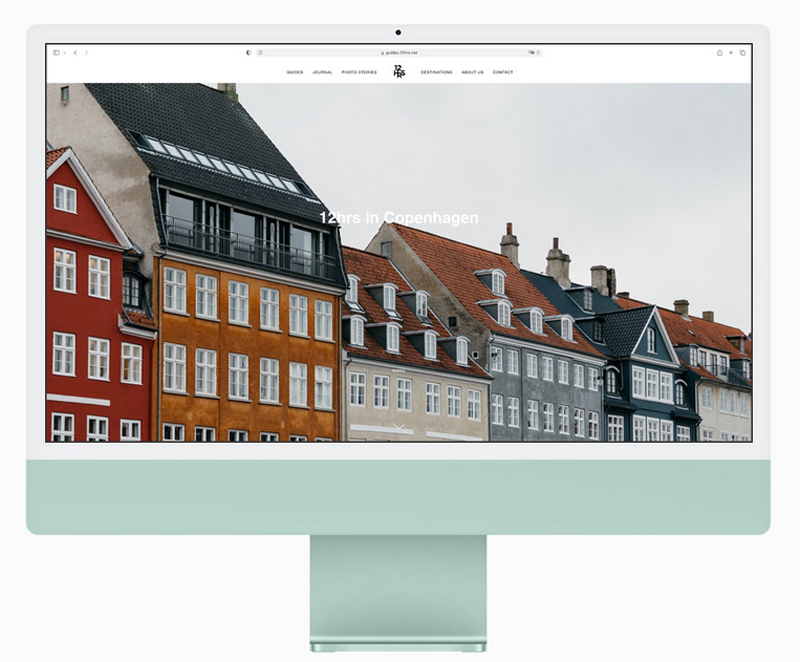Click the 12hrs logo
The height and width of the screenshot is (662, 800).
pyautogui.click(x=399, y=71)
